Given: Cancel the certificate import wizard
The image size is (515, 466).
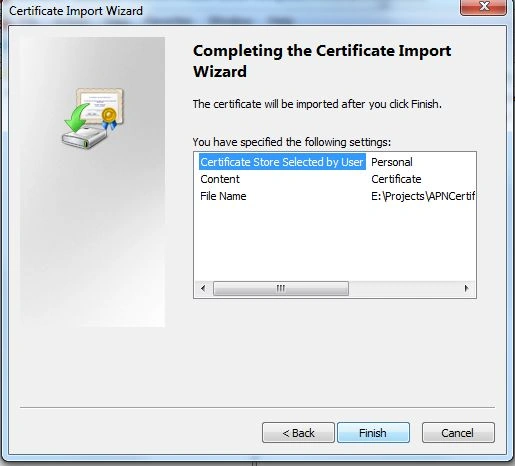Looking at the screenshot, I should coord(458,433).
